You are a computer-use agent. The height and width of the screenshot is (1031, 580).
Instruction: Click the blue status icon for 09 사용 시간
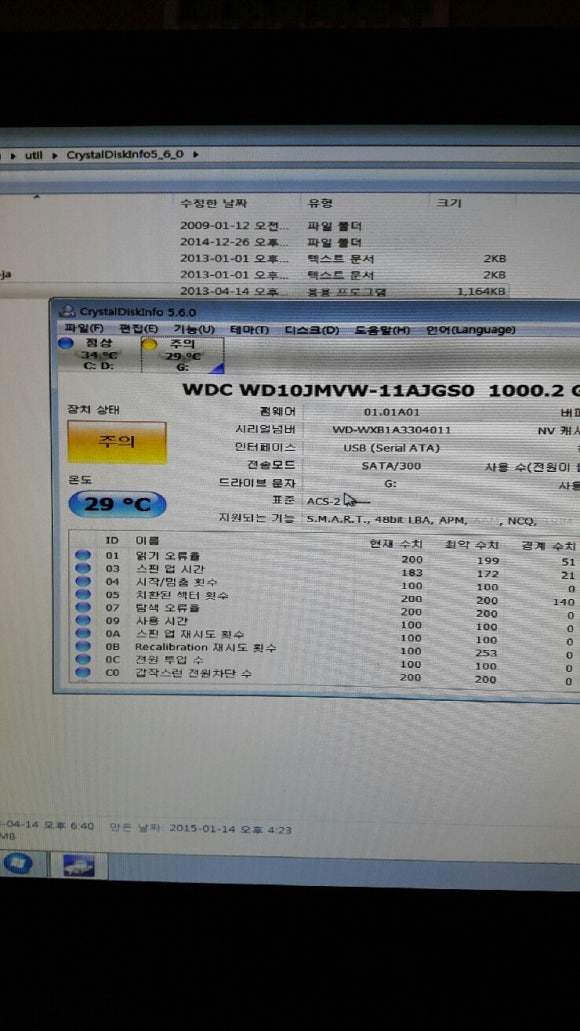coord(83,620)
